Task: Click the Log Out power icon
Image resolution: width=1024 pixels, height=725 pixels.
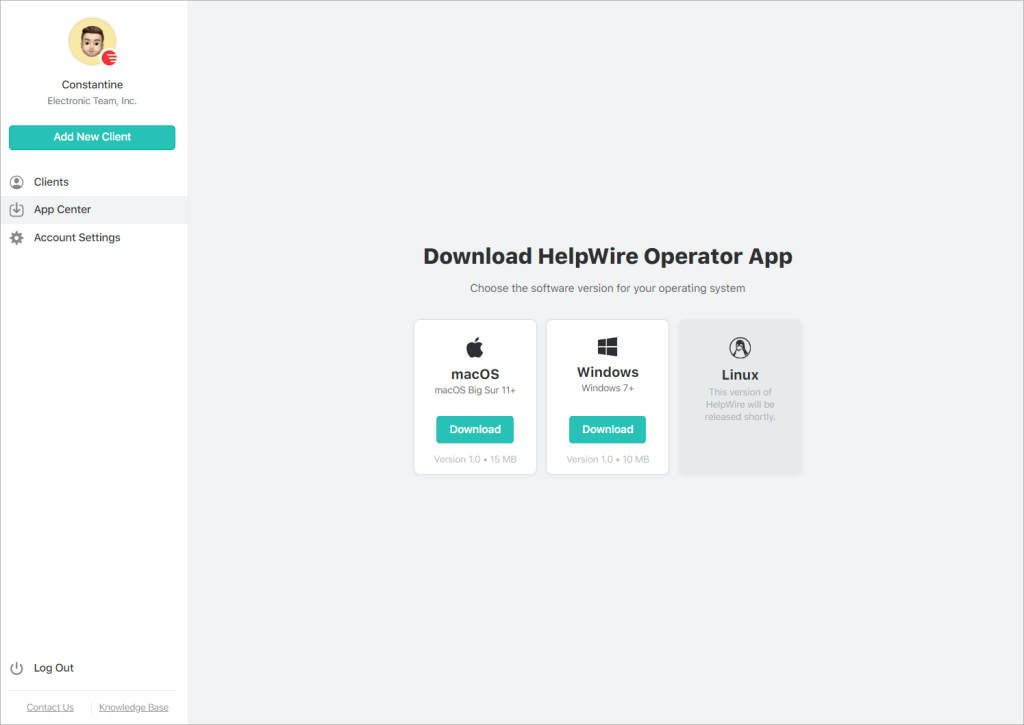Action: tap(16, 667)
